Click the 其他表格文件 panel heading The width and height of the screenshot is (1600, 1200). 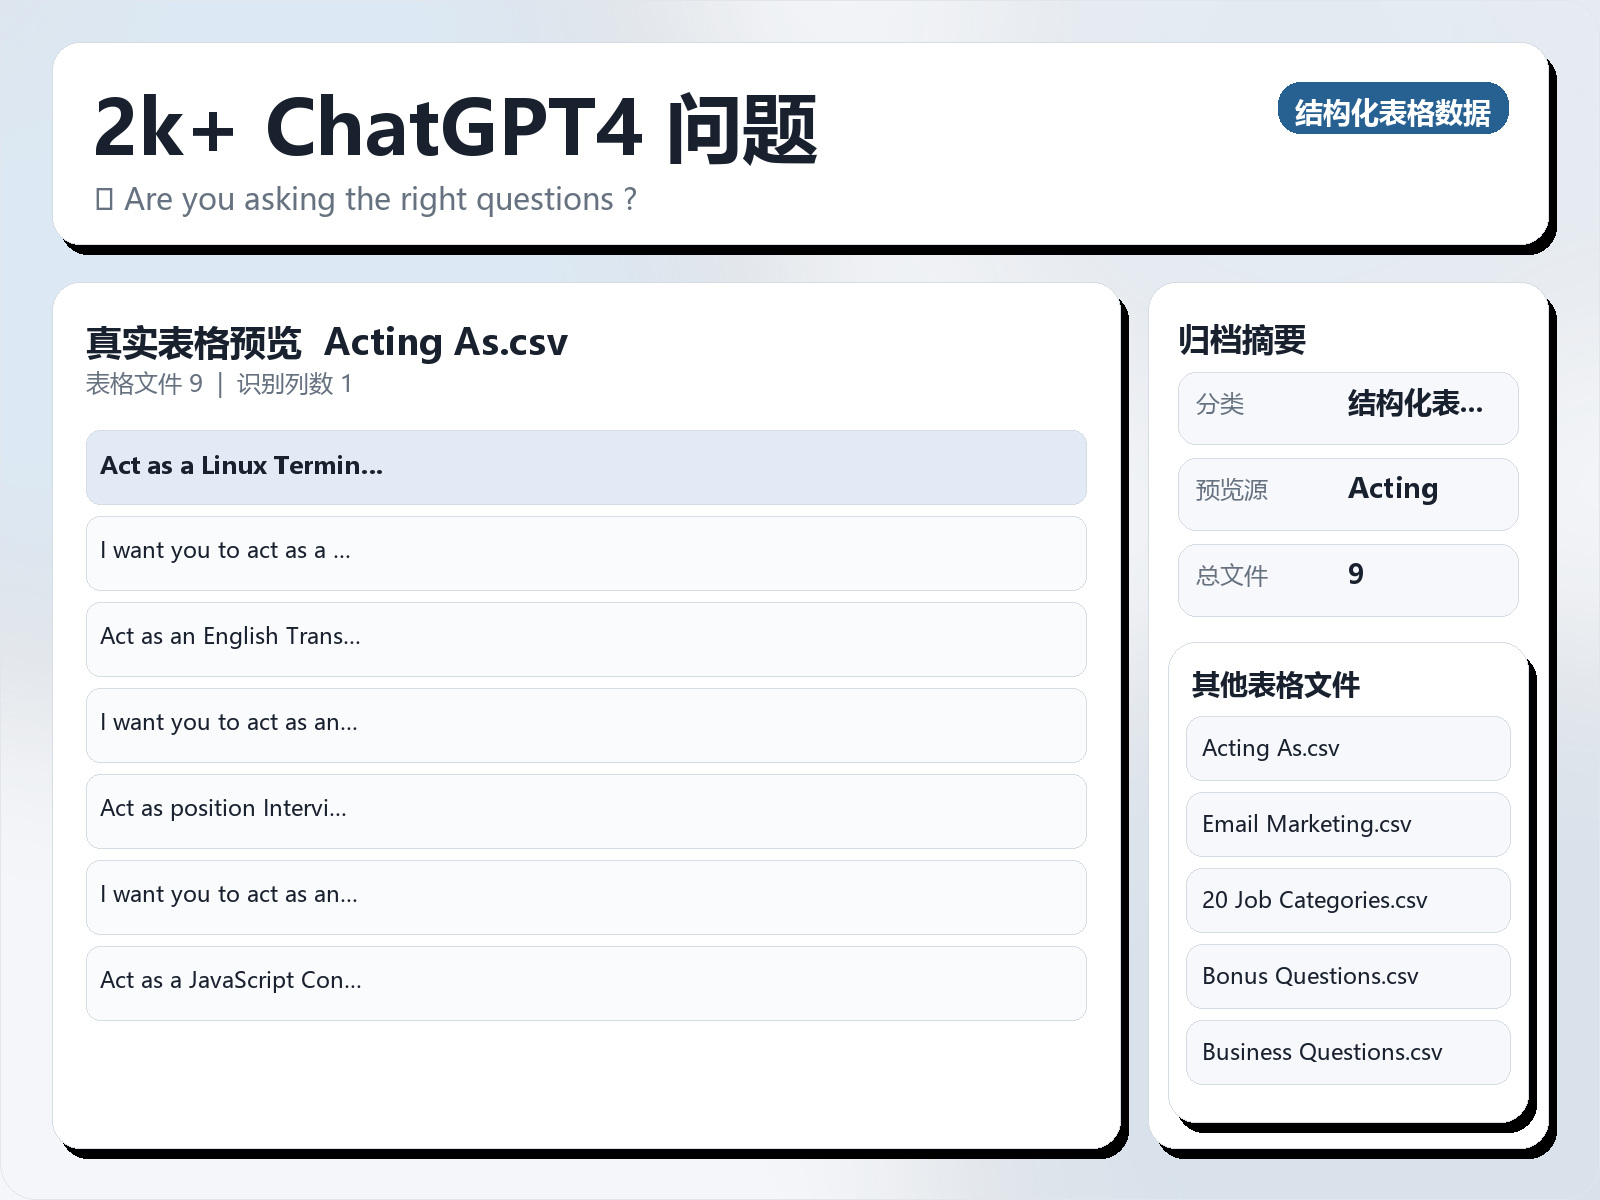[x=1277, y=686]
